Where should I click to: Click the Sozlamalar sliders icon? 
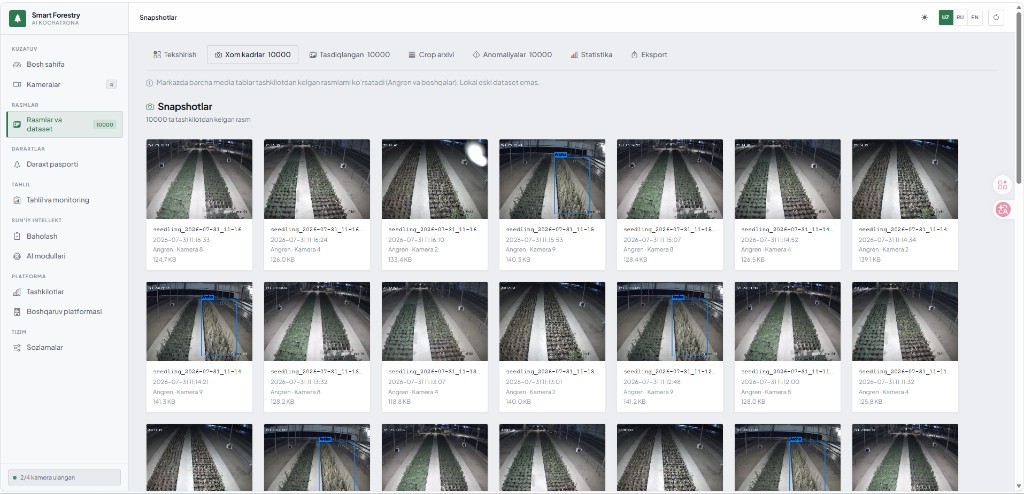point(18,348)
